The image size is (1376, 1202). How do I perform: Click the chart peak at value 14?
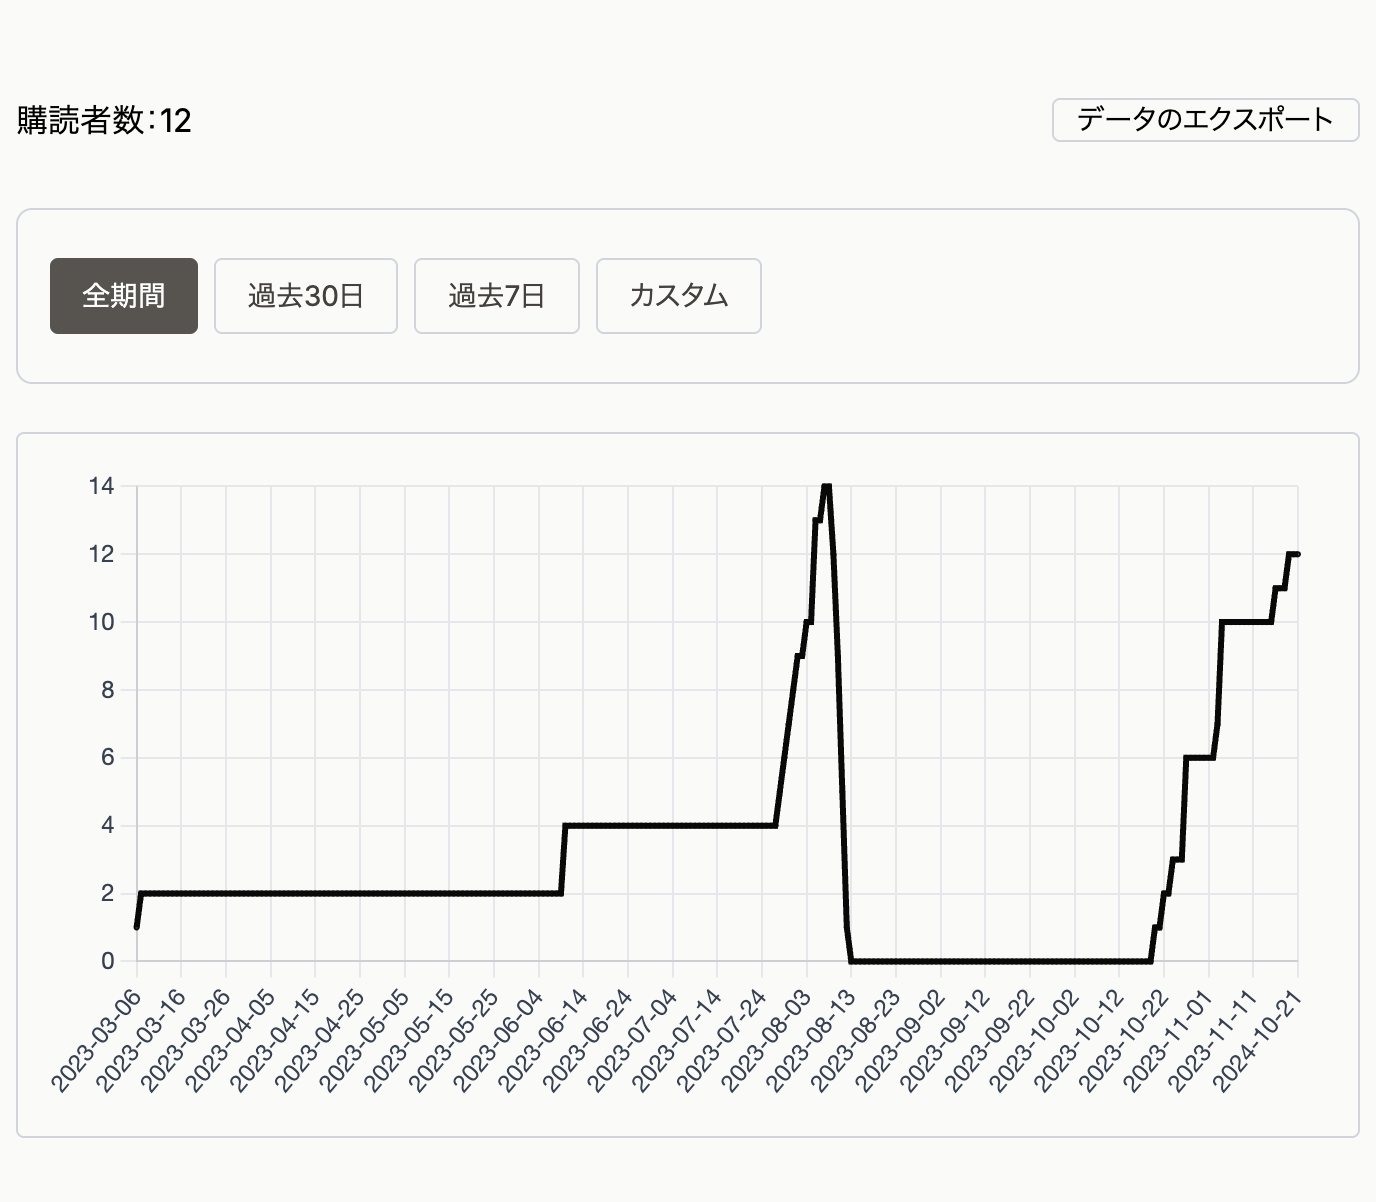(x=826, y=487)
